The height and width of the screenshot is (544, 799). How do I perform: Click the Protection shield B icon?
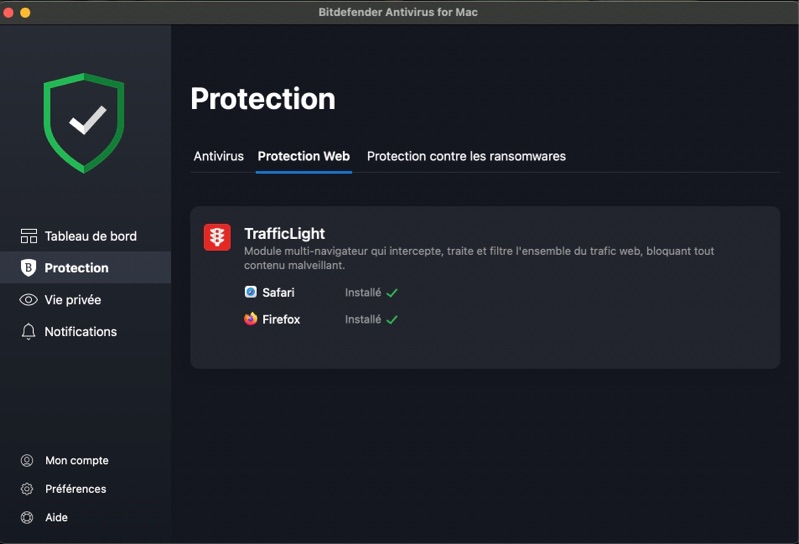click(28, 268)
